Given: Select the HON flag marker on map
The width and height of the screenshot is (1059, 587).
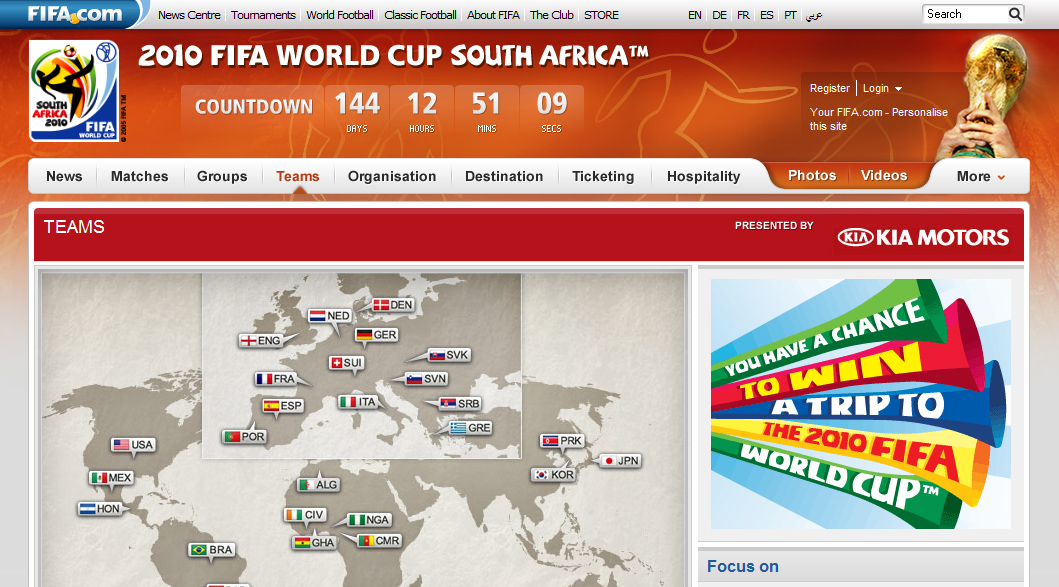Looking at the screenshot, I should pyautogui.click(x=100, y=509).
